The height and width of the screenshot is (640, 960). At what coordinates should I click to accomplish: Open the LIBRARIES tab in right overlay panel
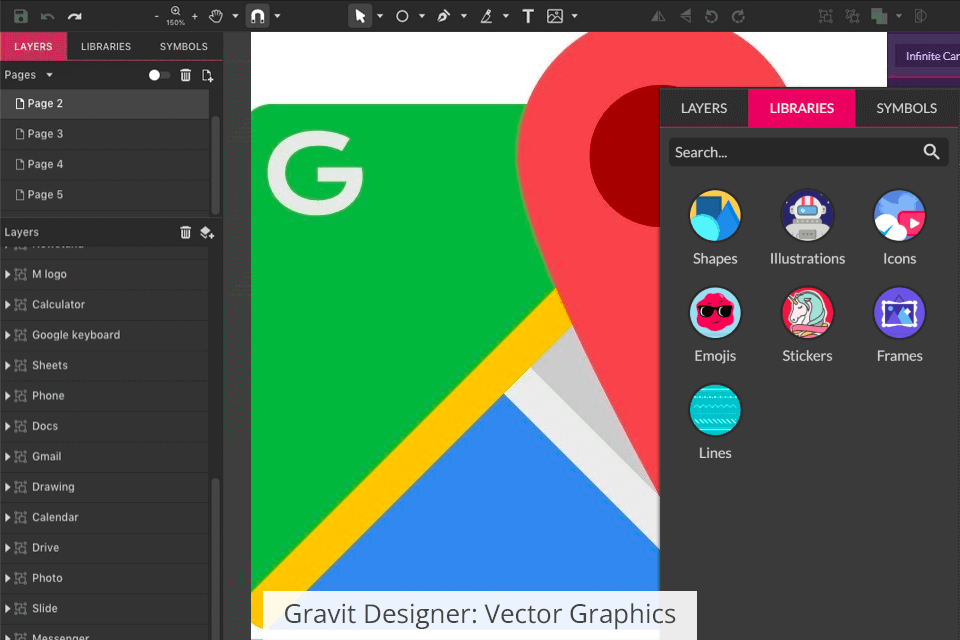tap(801, 108)
